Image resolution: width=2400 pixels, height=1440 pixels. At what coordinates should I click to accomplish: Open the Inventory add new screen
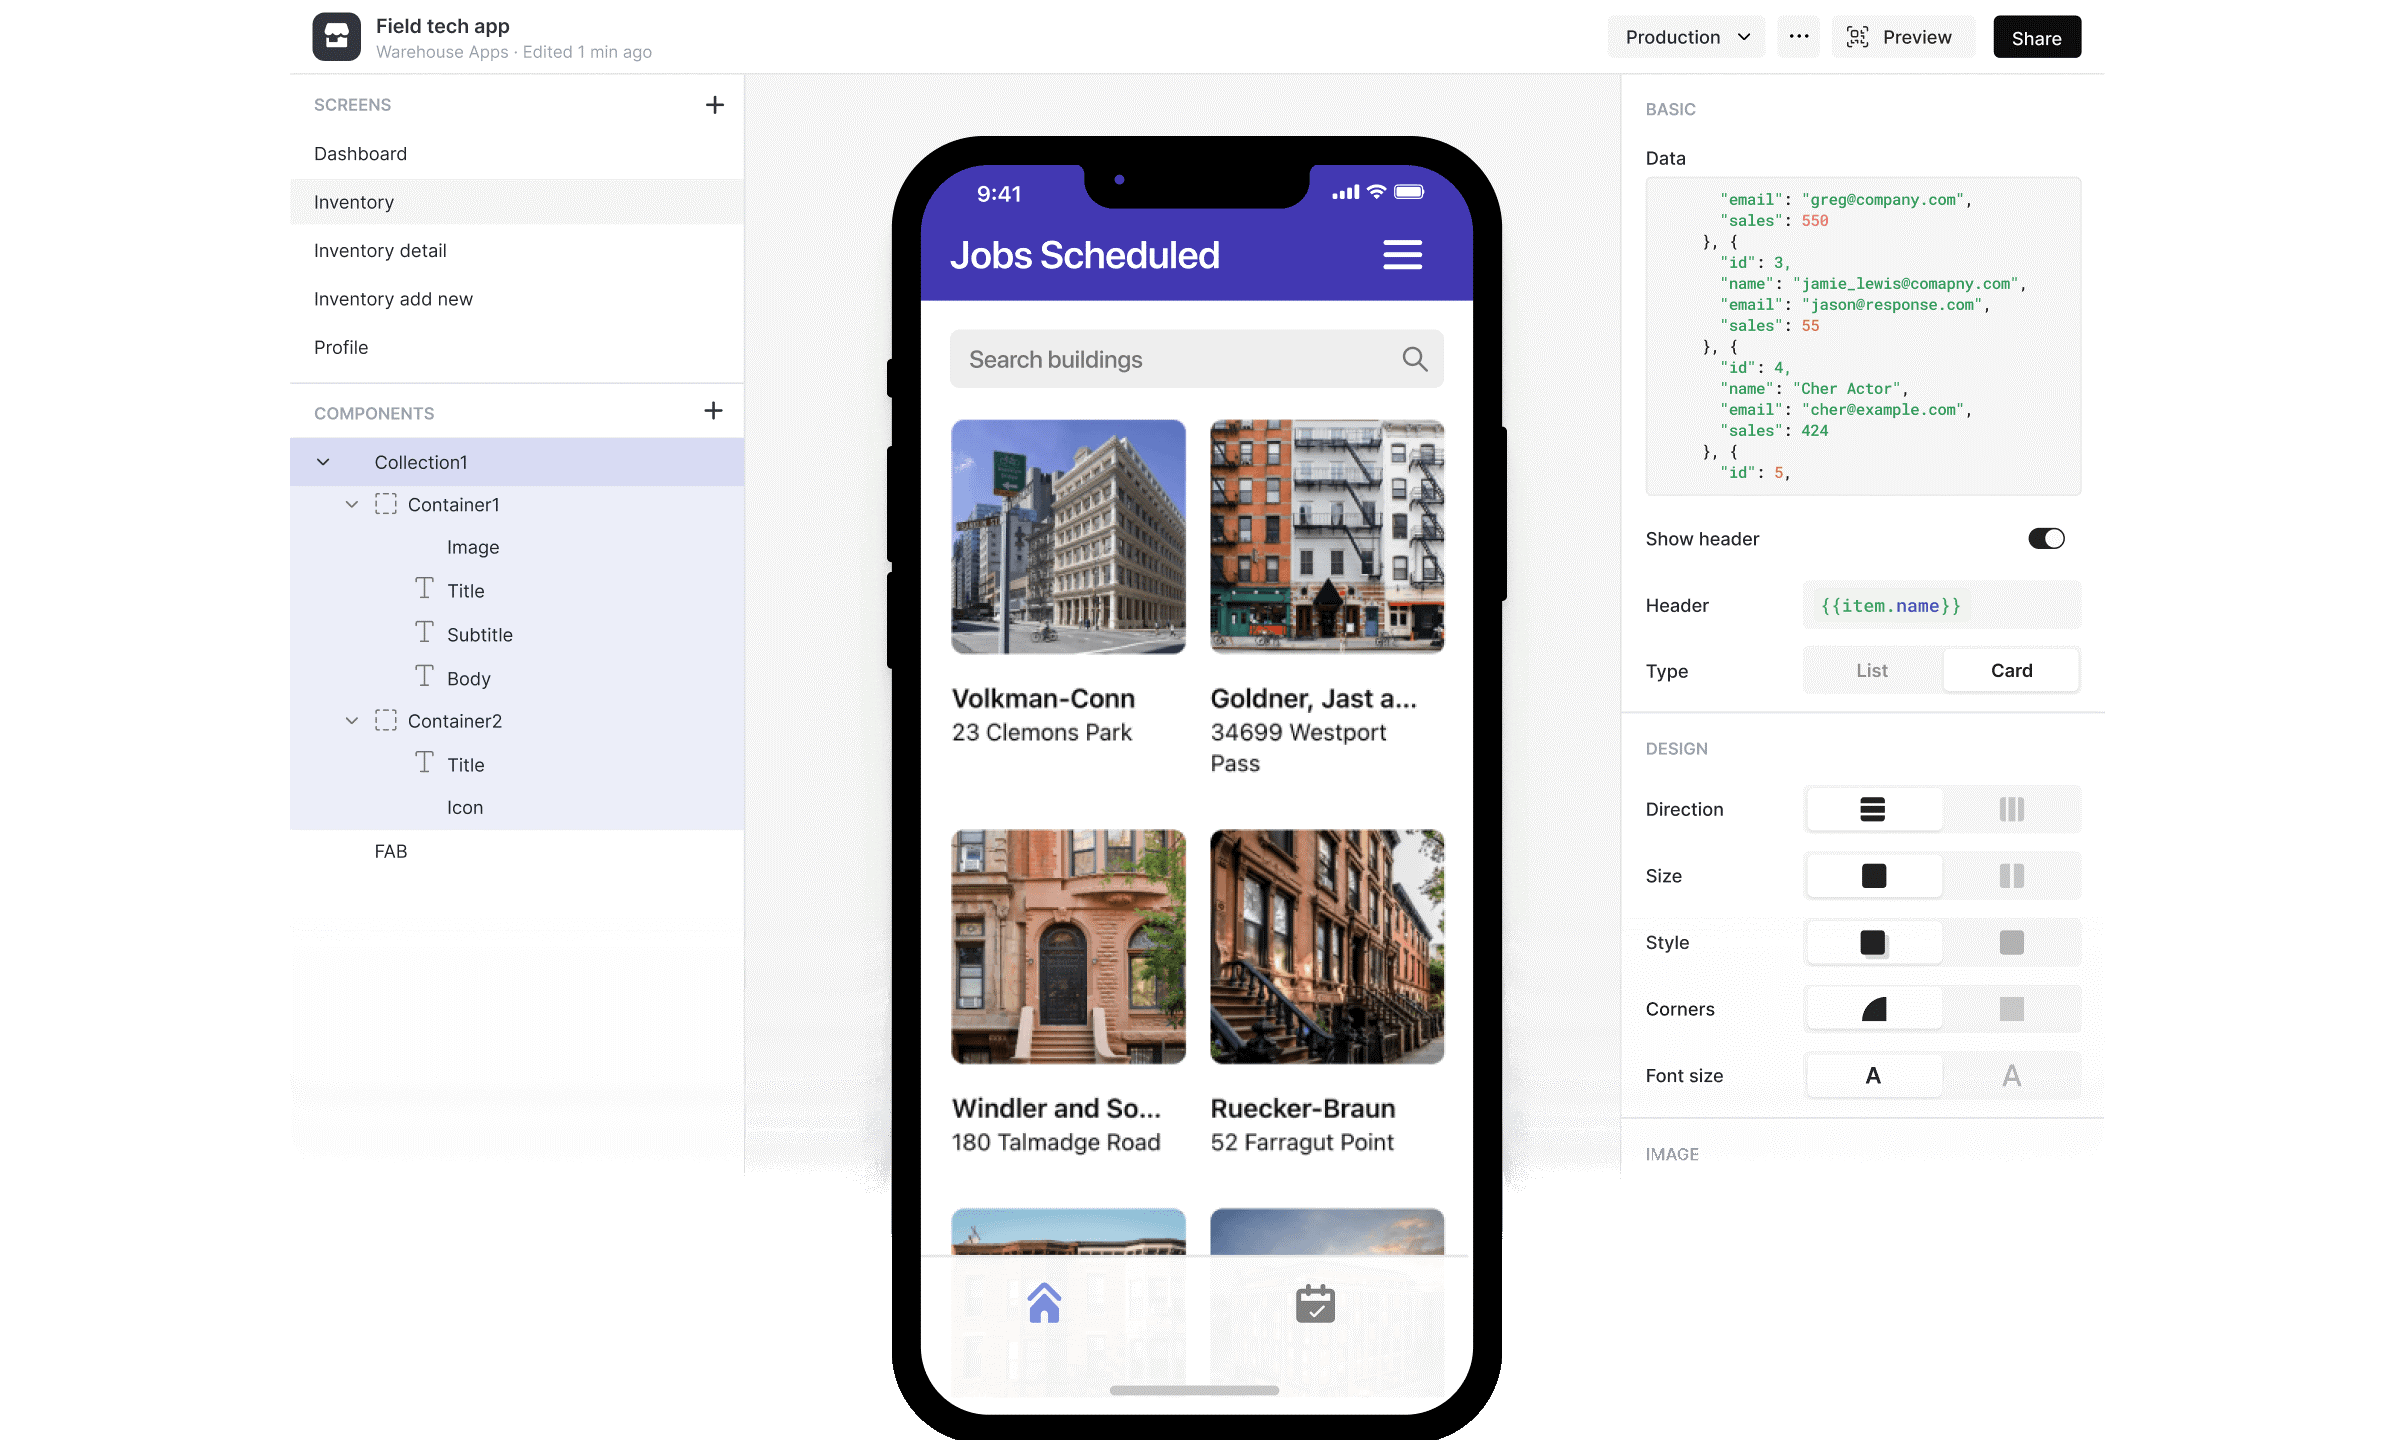[517, 299]
